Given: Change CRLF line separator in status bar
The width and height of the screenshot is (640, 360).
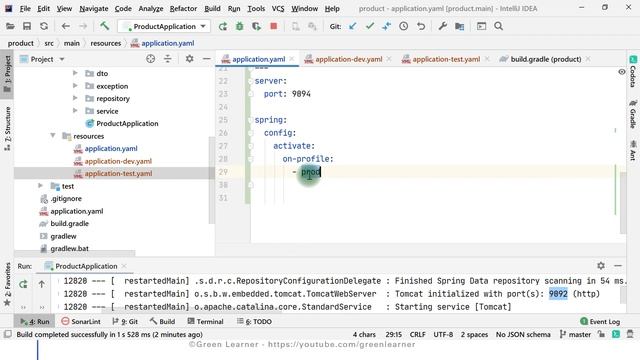Looking at the screenshot, I should coord(418,334).
